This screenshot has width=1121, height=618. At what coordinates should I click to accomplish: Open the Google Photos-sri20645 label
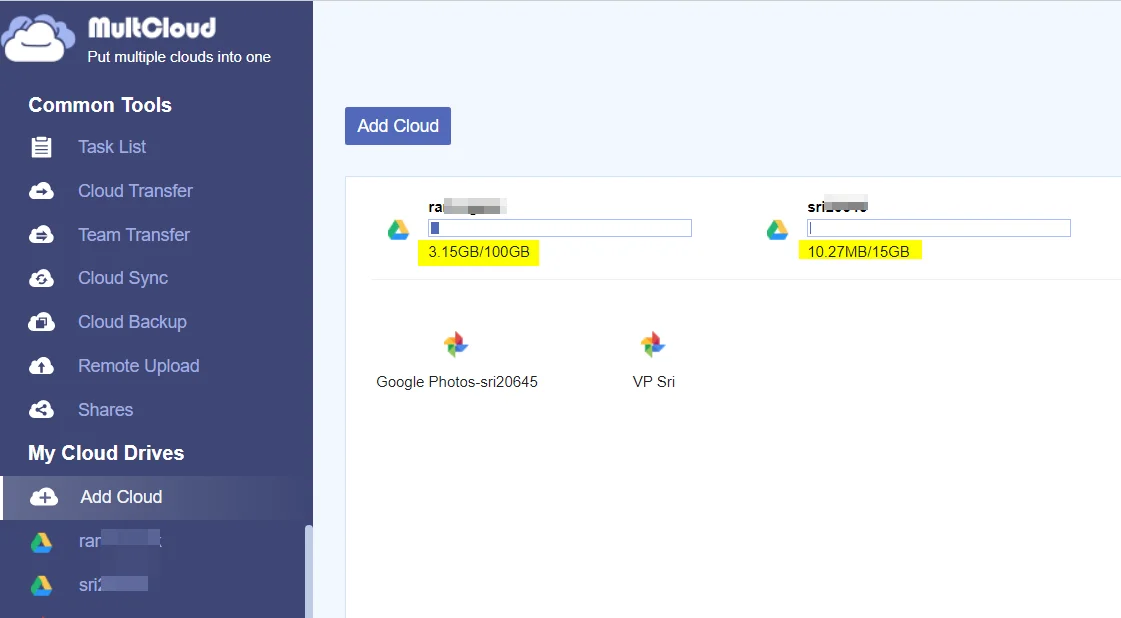click(457, 382)
